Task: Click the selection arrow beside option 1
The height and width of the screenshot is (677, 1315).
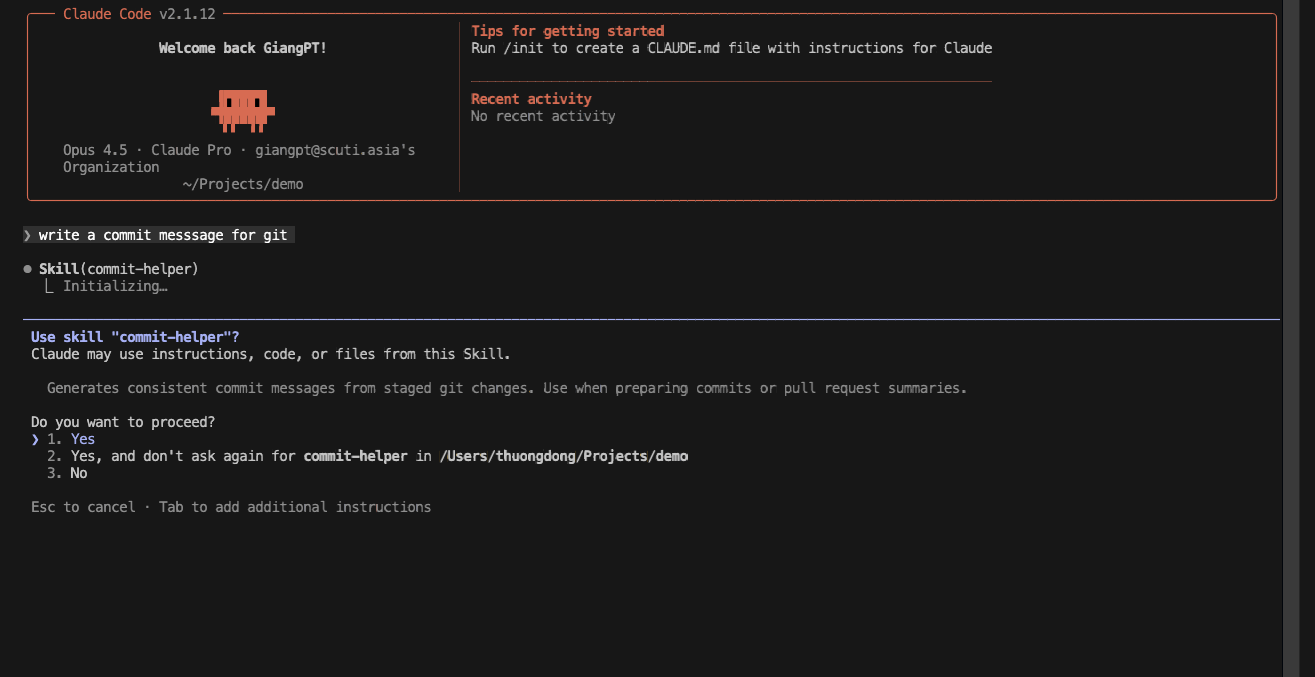Action: point(35,439)
